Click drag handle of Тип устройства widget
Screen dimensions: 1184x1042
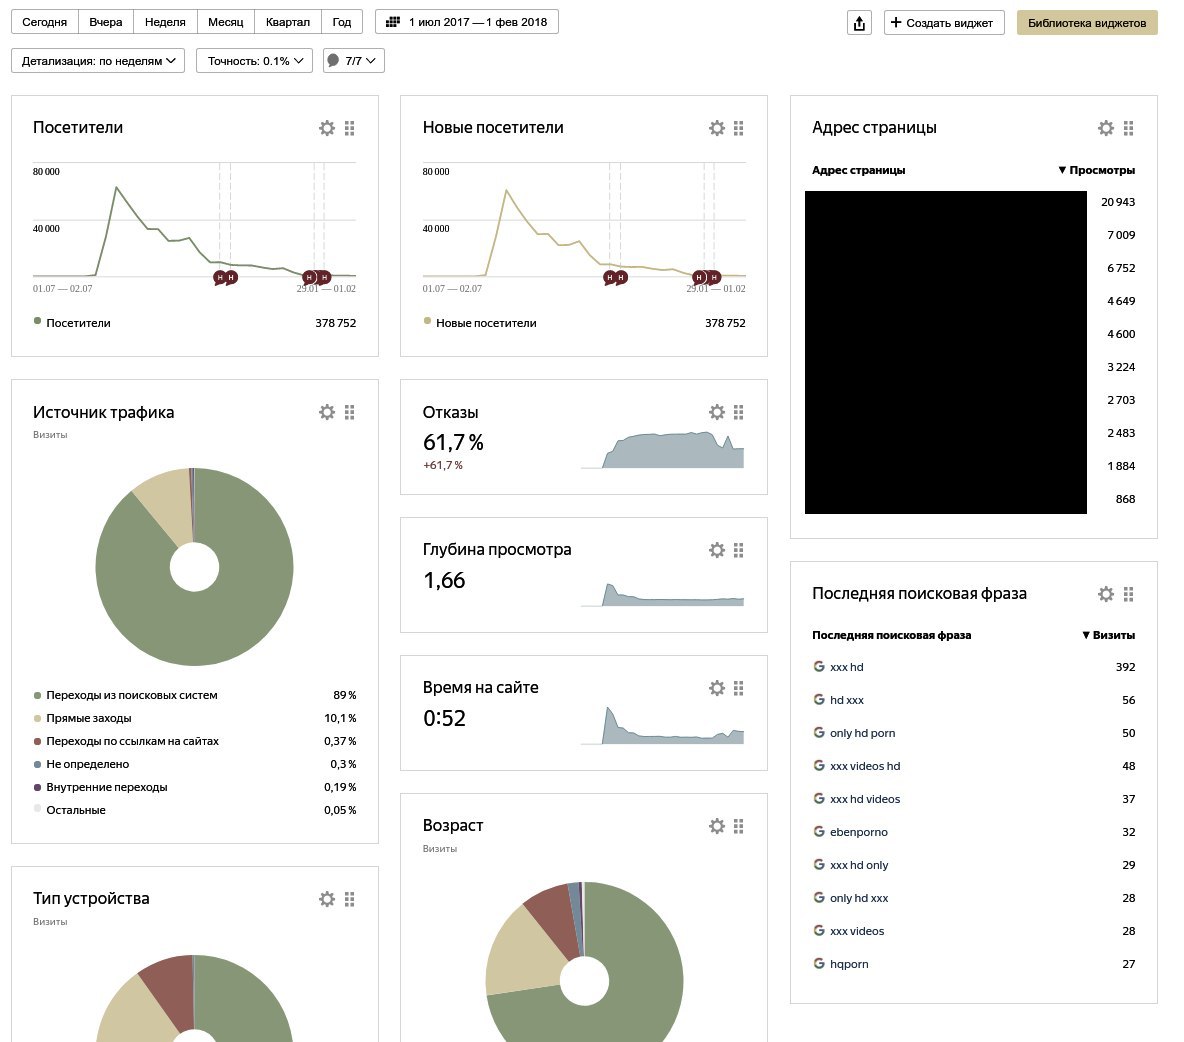pyautogui.click(x=350, y=899)
